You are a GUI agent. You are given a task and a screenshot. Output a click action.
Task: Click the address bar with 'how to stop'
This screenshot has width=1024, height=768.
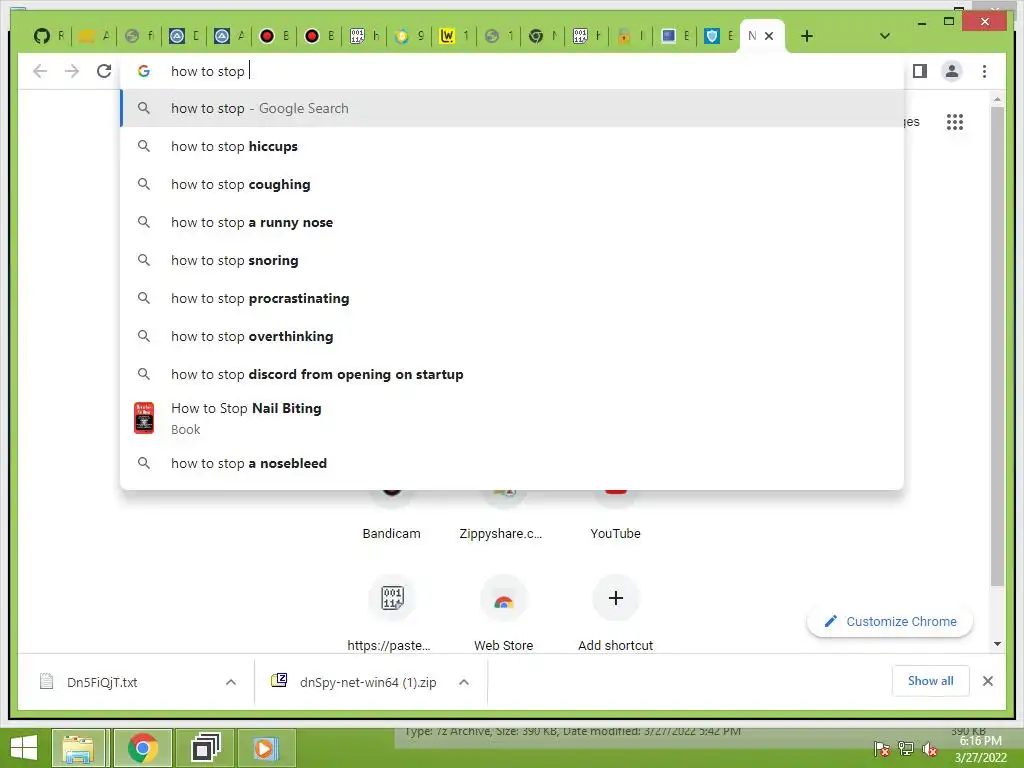click(513, 71)
